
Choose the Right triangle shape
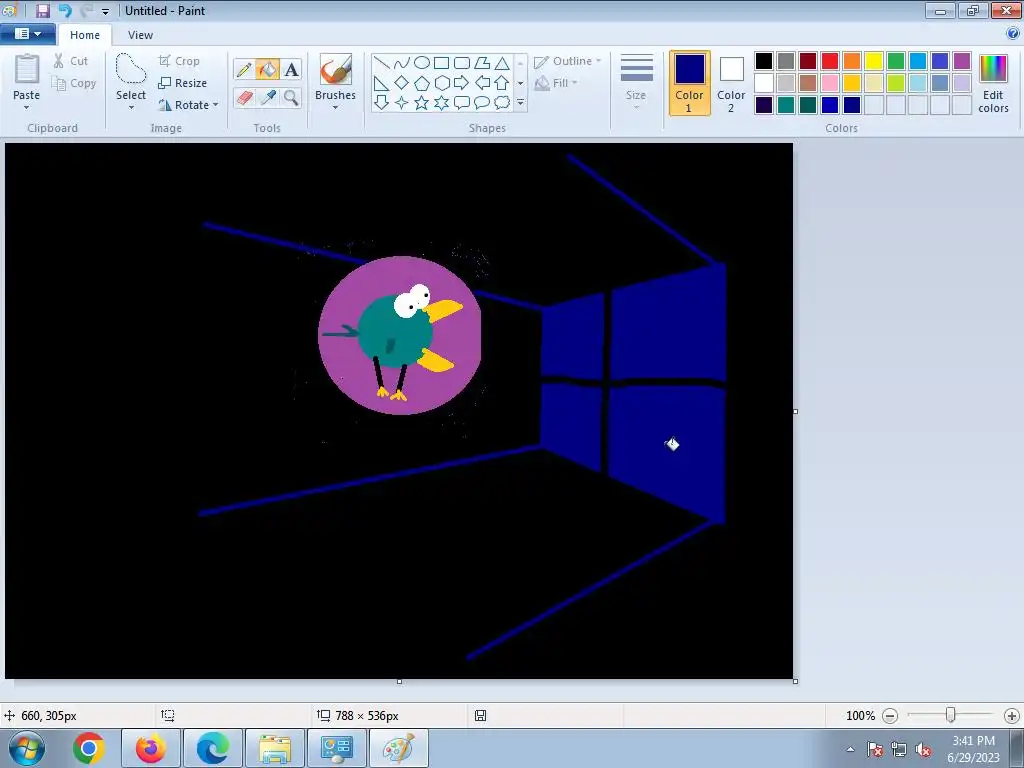pos(382,83)
